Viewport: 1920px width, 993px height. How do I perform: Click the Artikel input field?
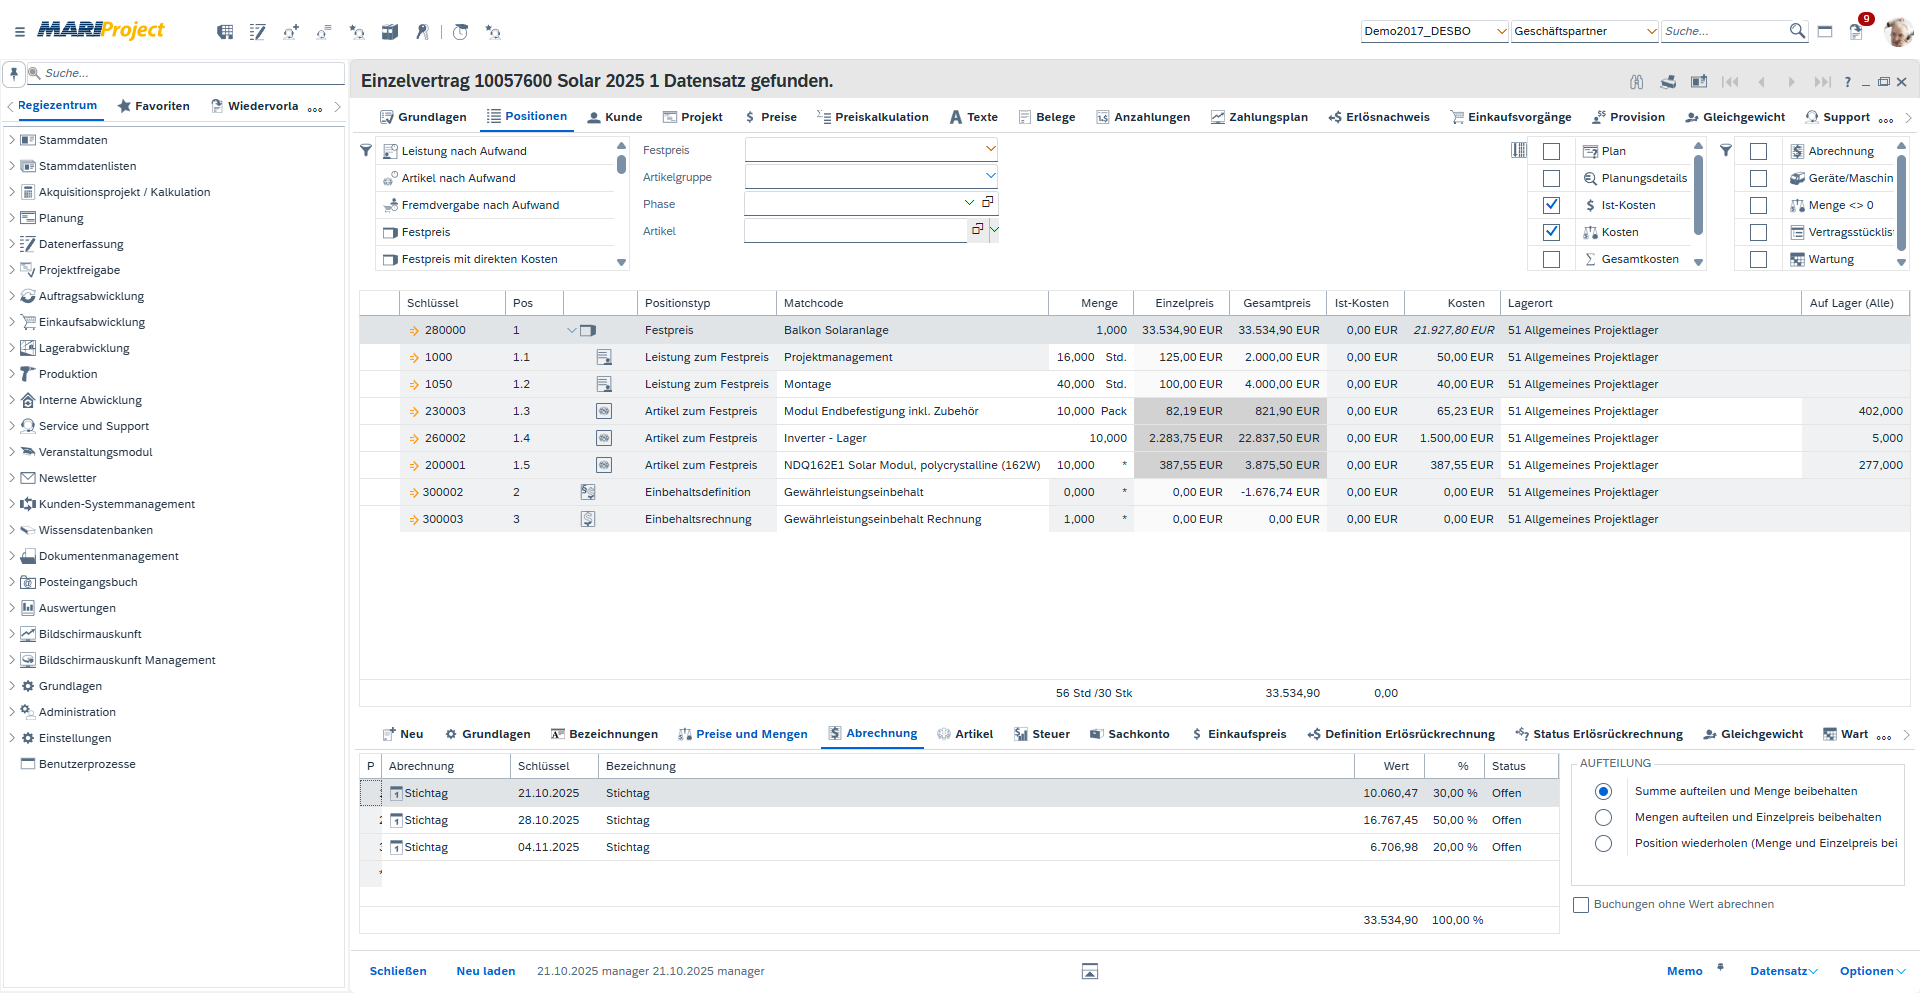pos(855,230)
